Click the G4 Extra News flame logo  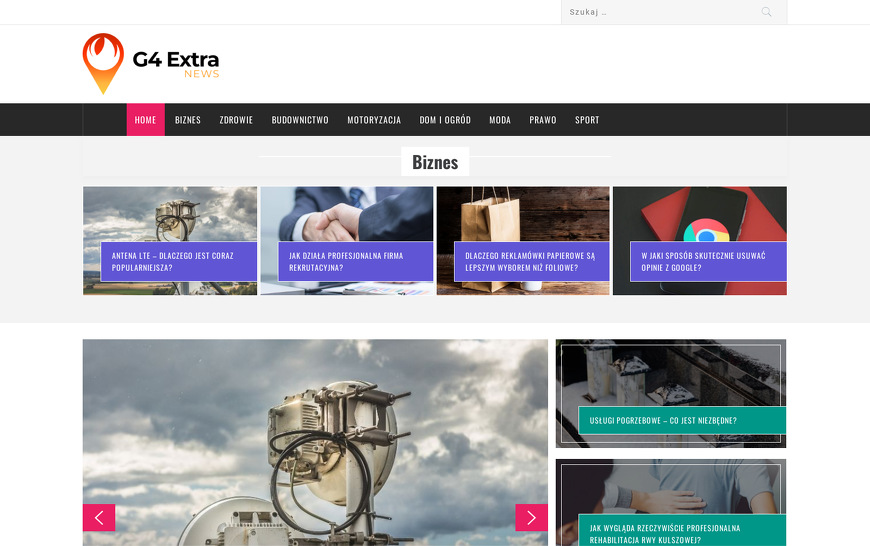(x=151, y=64)
